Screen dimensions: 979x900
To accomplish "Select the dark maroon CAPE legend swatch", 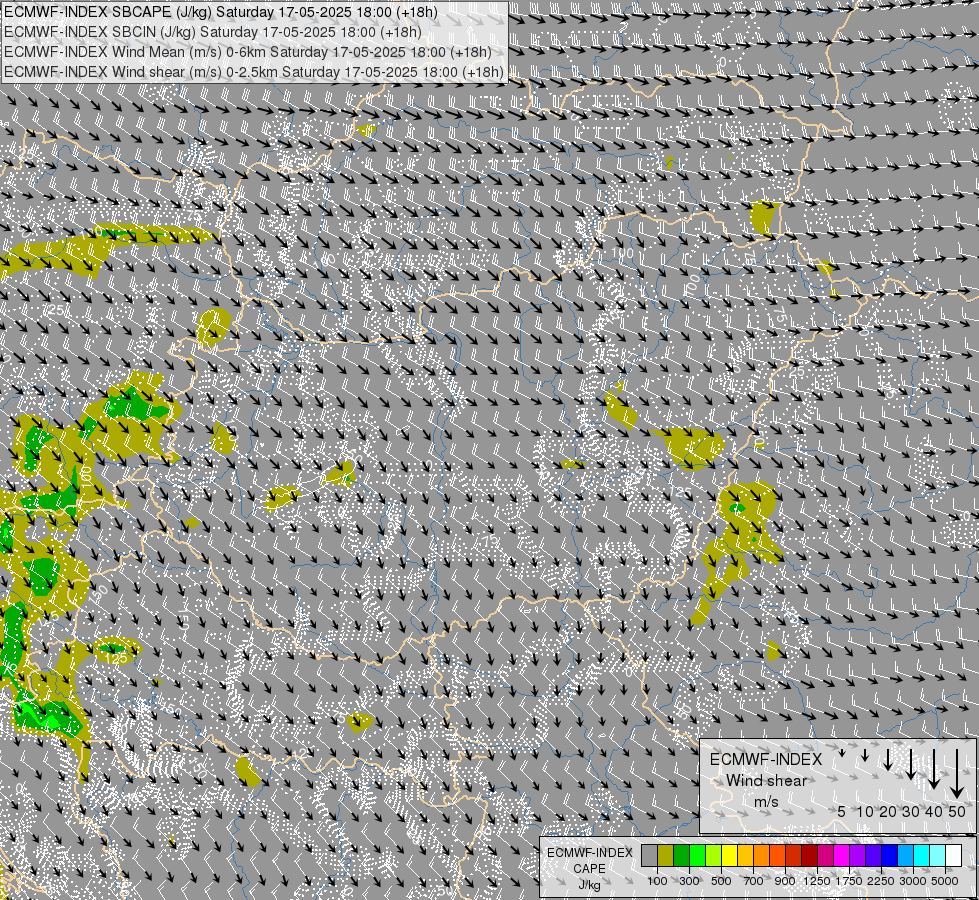I will click(810, 856).
